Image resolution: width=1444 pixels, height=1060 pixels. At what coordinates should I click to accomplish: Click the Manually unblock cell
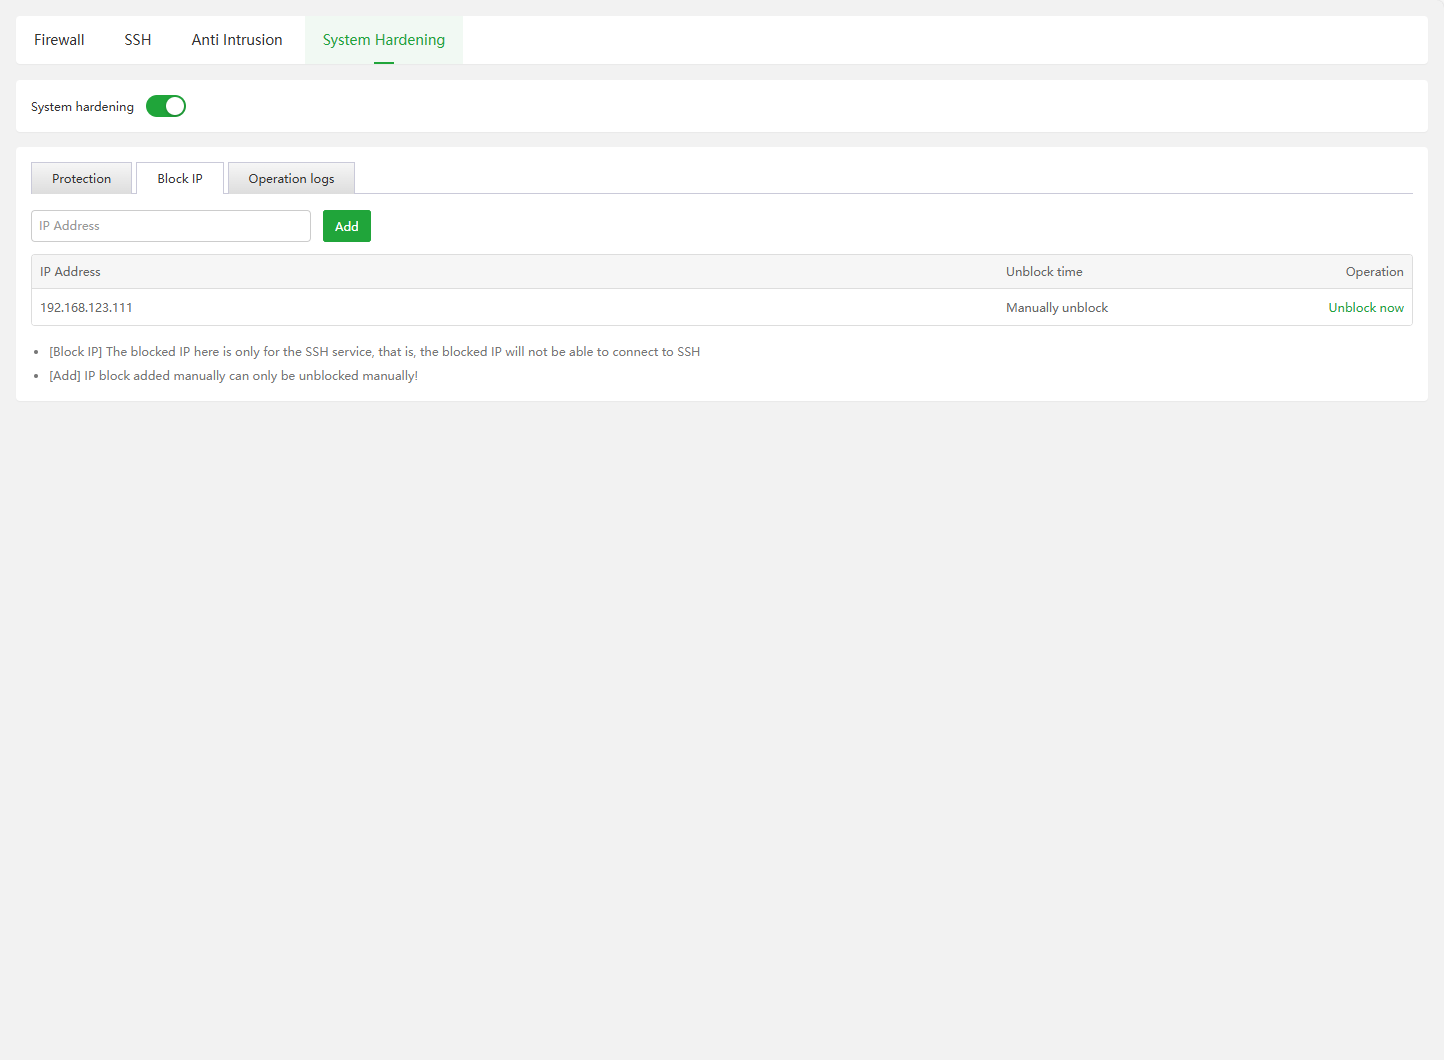pyautogui.click(x=1056, y=308)
